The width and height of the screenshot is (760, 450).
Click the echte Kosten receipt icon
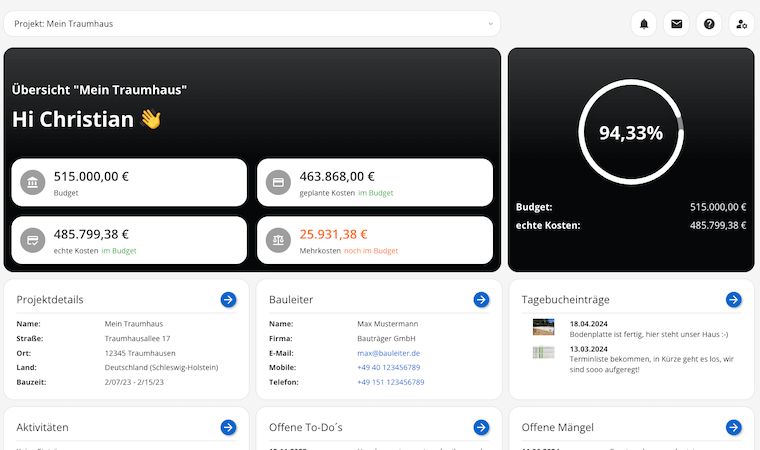[x=33, y=240]
